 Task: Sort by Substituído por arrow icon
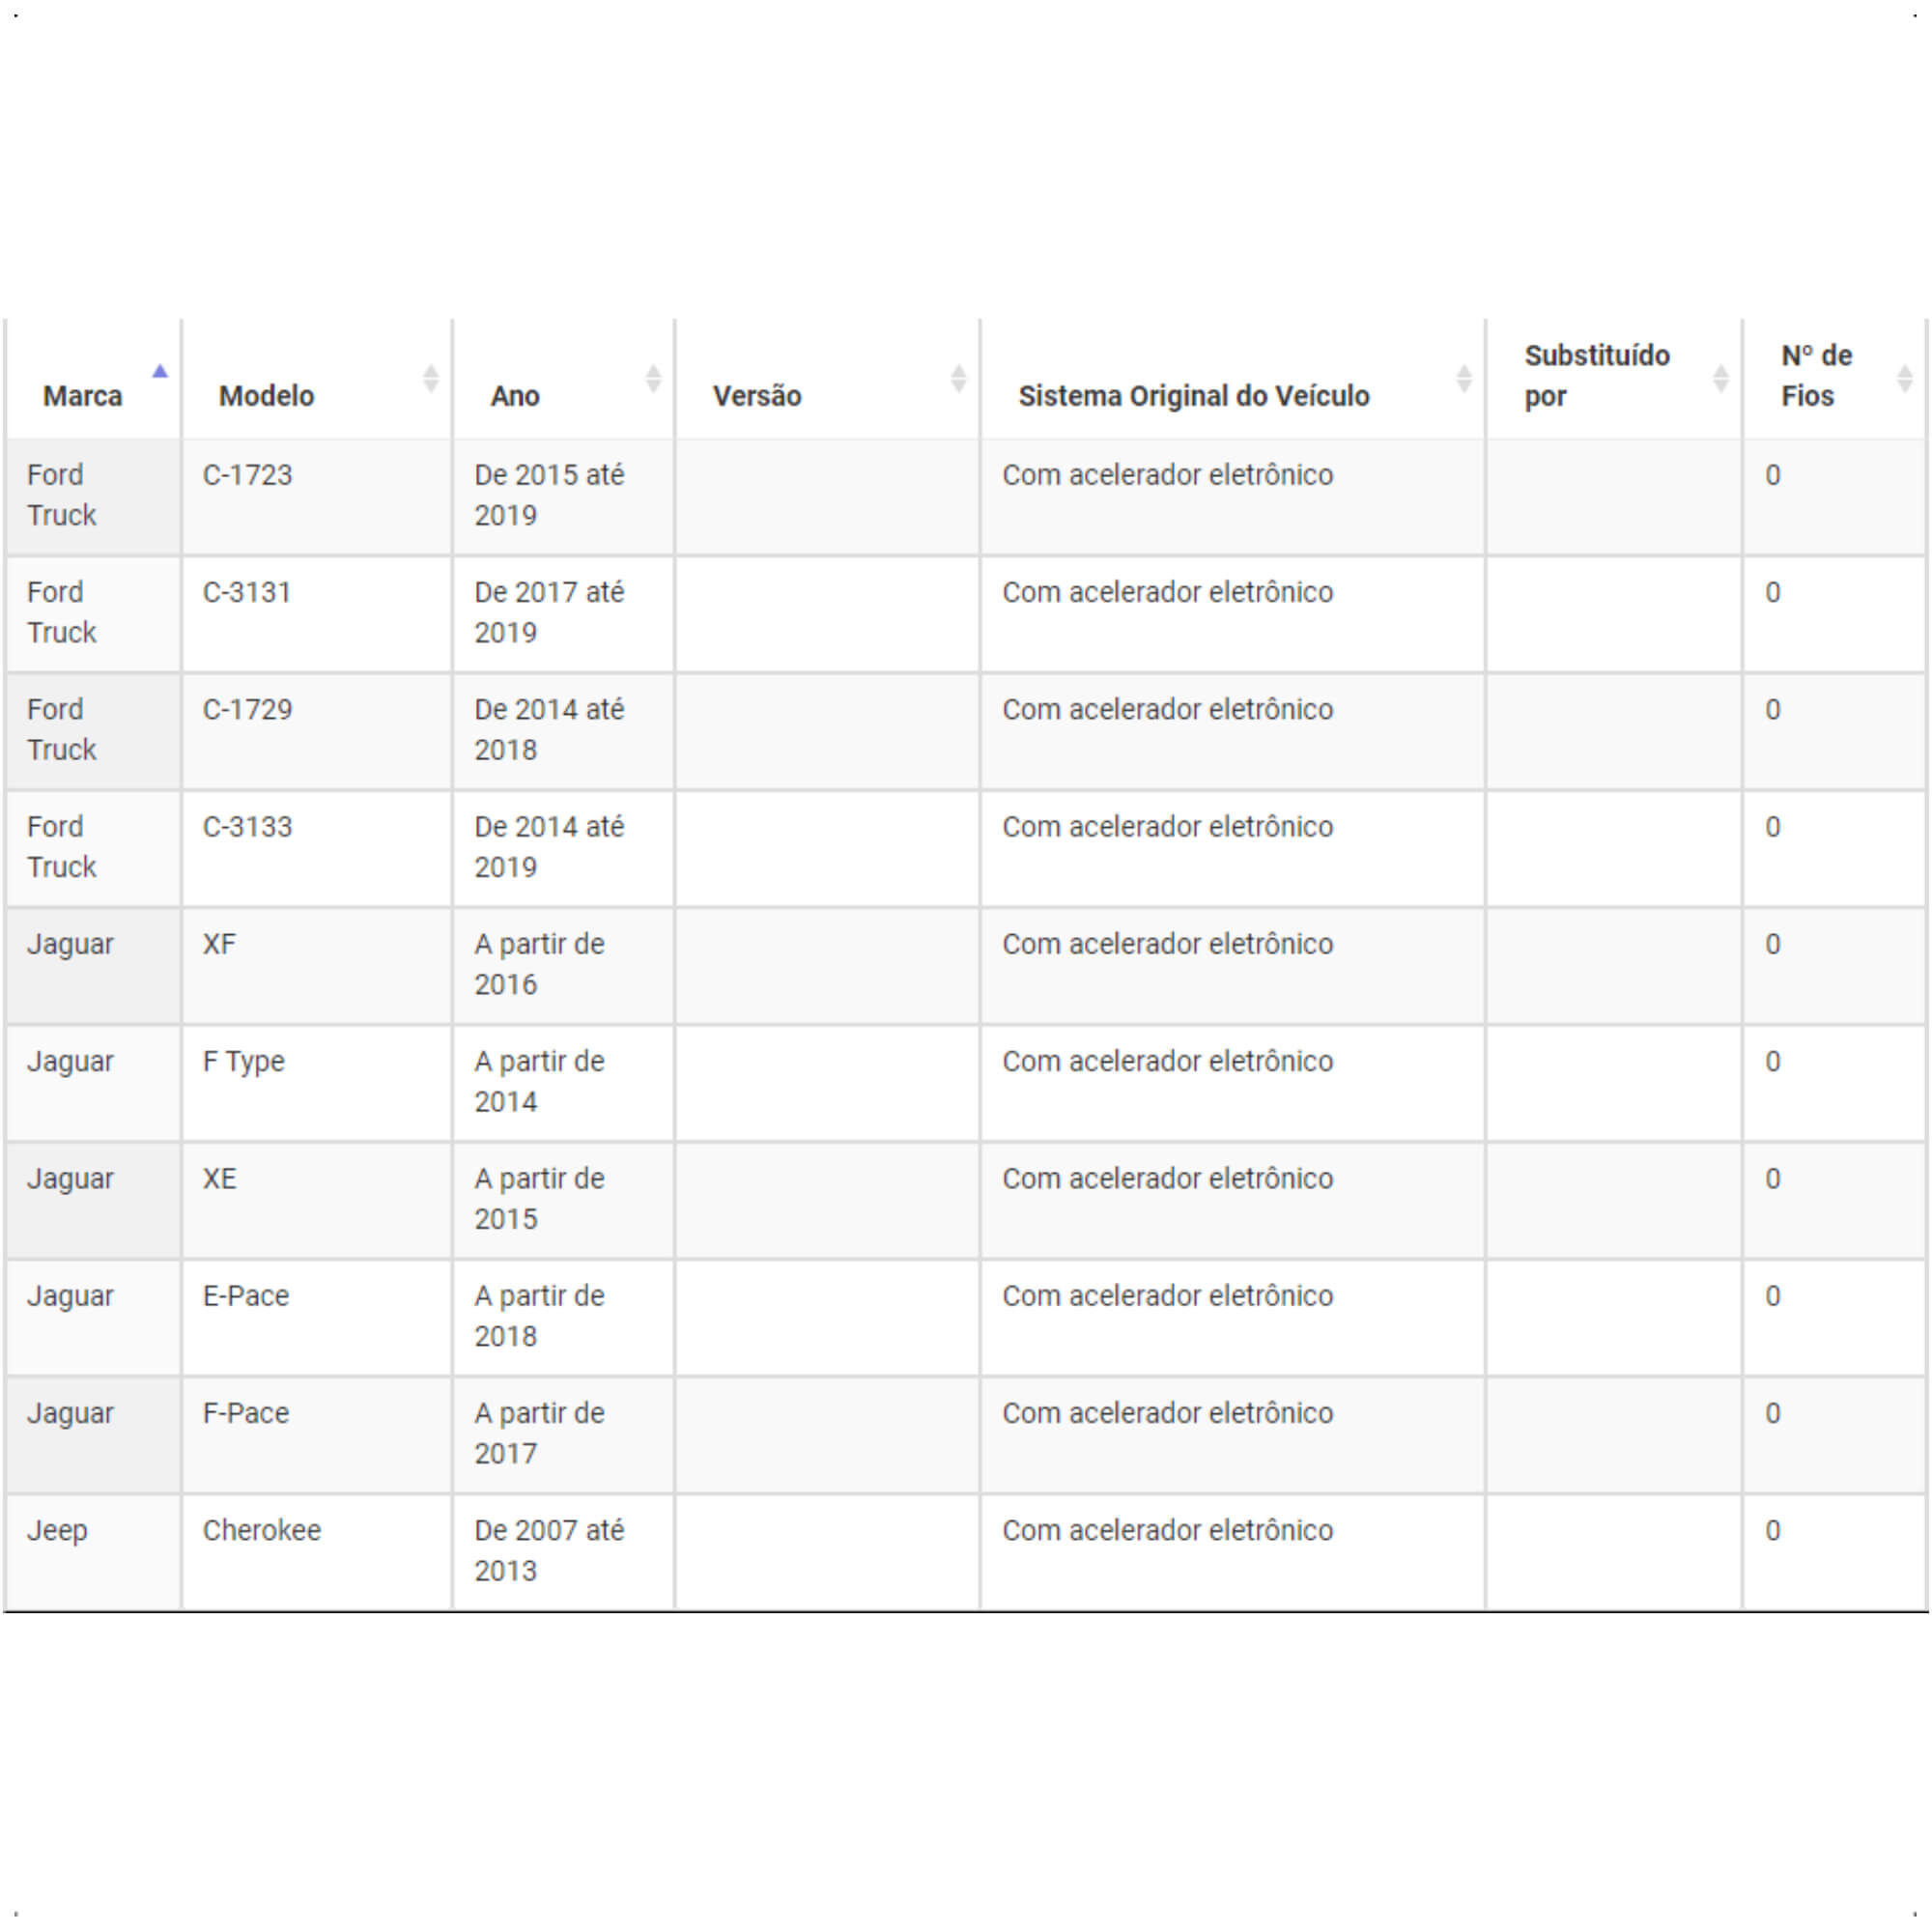[1721, 379]
